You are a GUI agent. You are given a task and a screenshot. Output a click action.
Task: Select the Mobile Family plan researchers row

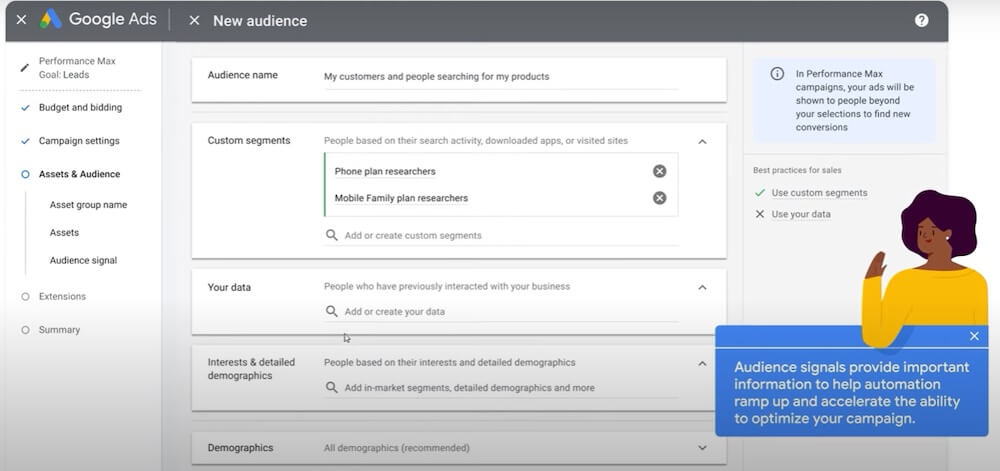(501, 198)
